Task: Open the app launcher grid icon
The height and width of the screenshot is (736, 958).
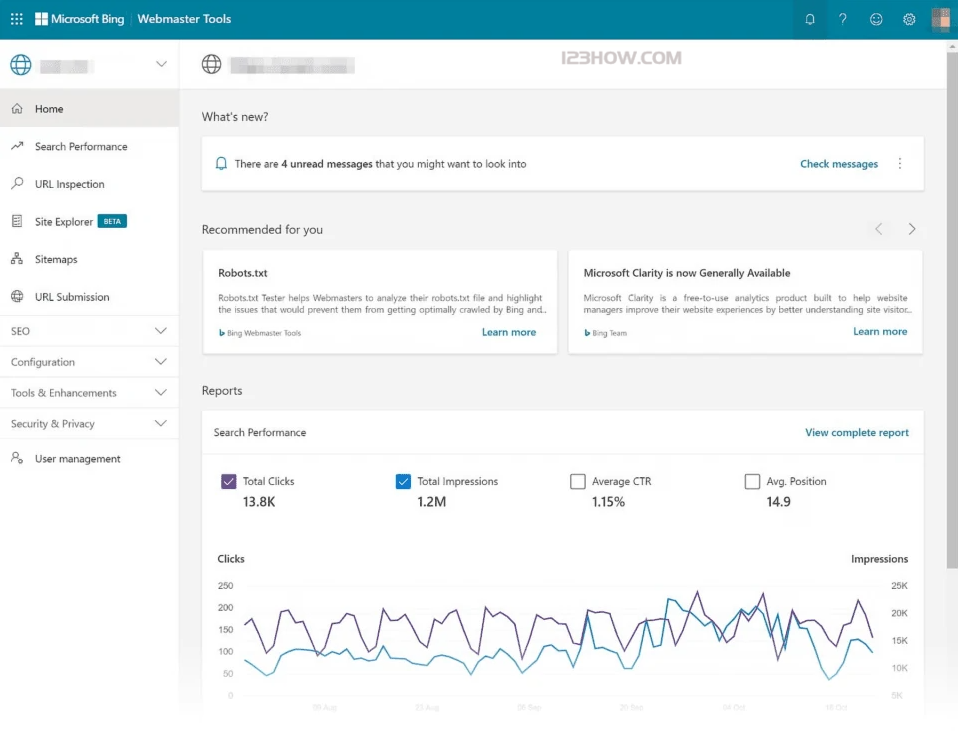Action: [x=16, y=19]
